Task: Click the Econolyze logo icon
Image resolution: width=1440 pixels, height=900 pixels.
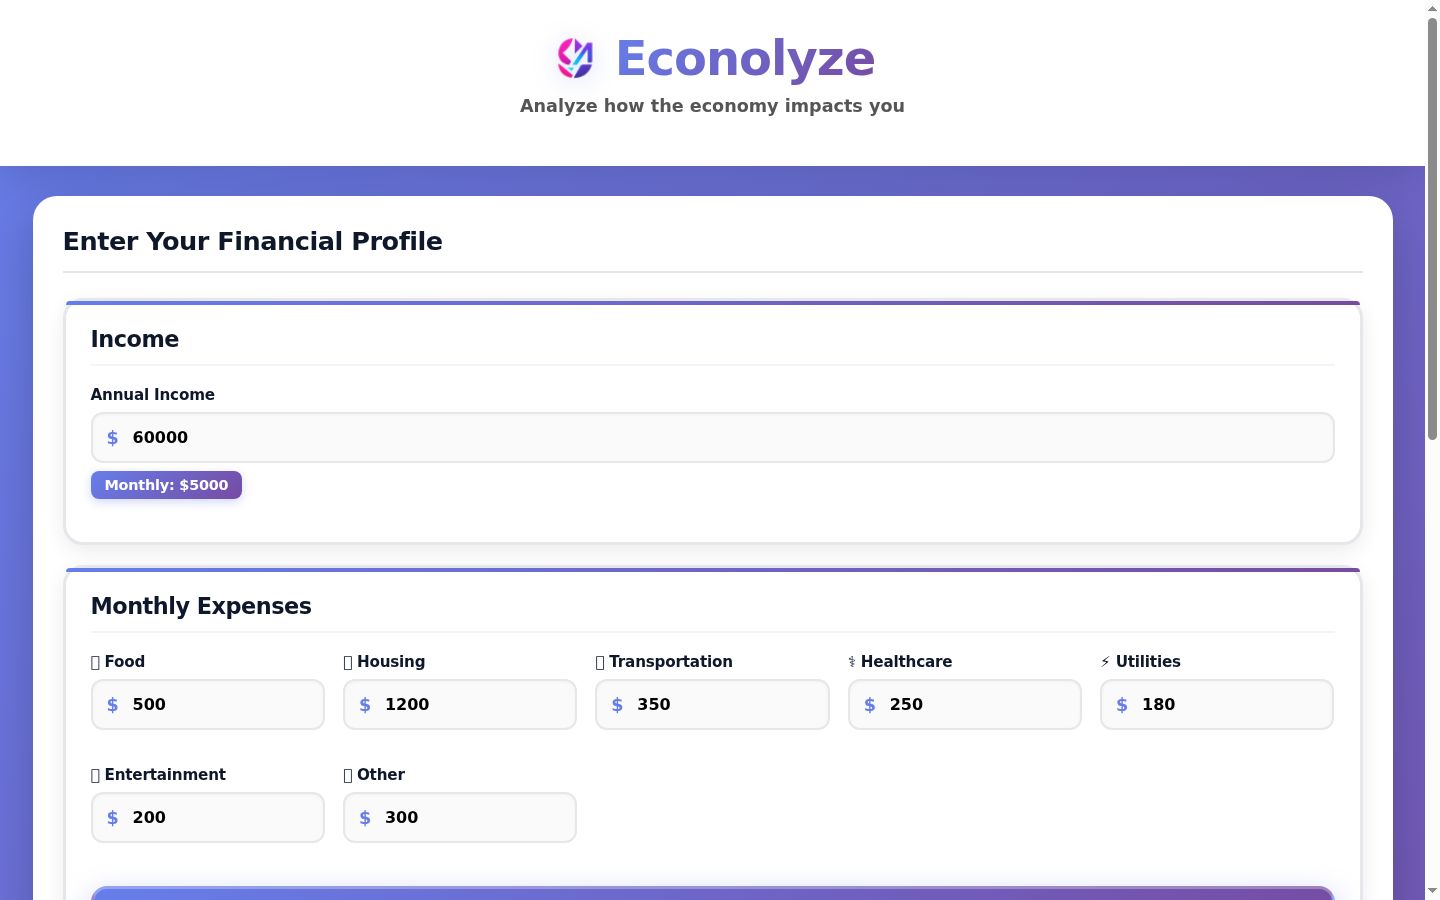Action: (575, 58)
